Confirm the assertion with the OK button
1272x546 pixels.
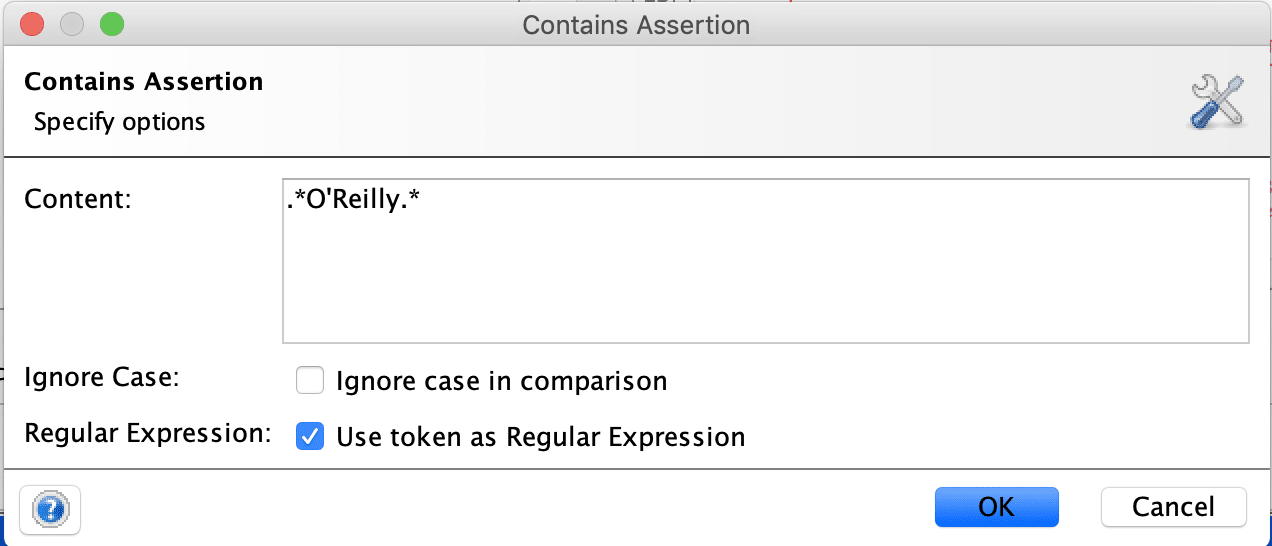(x=996, y=507)
